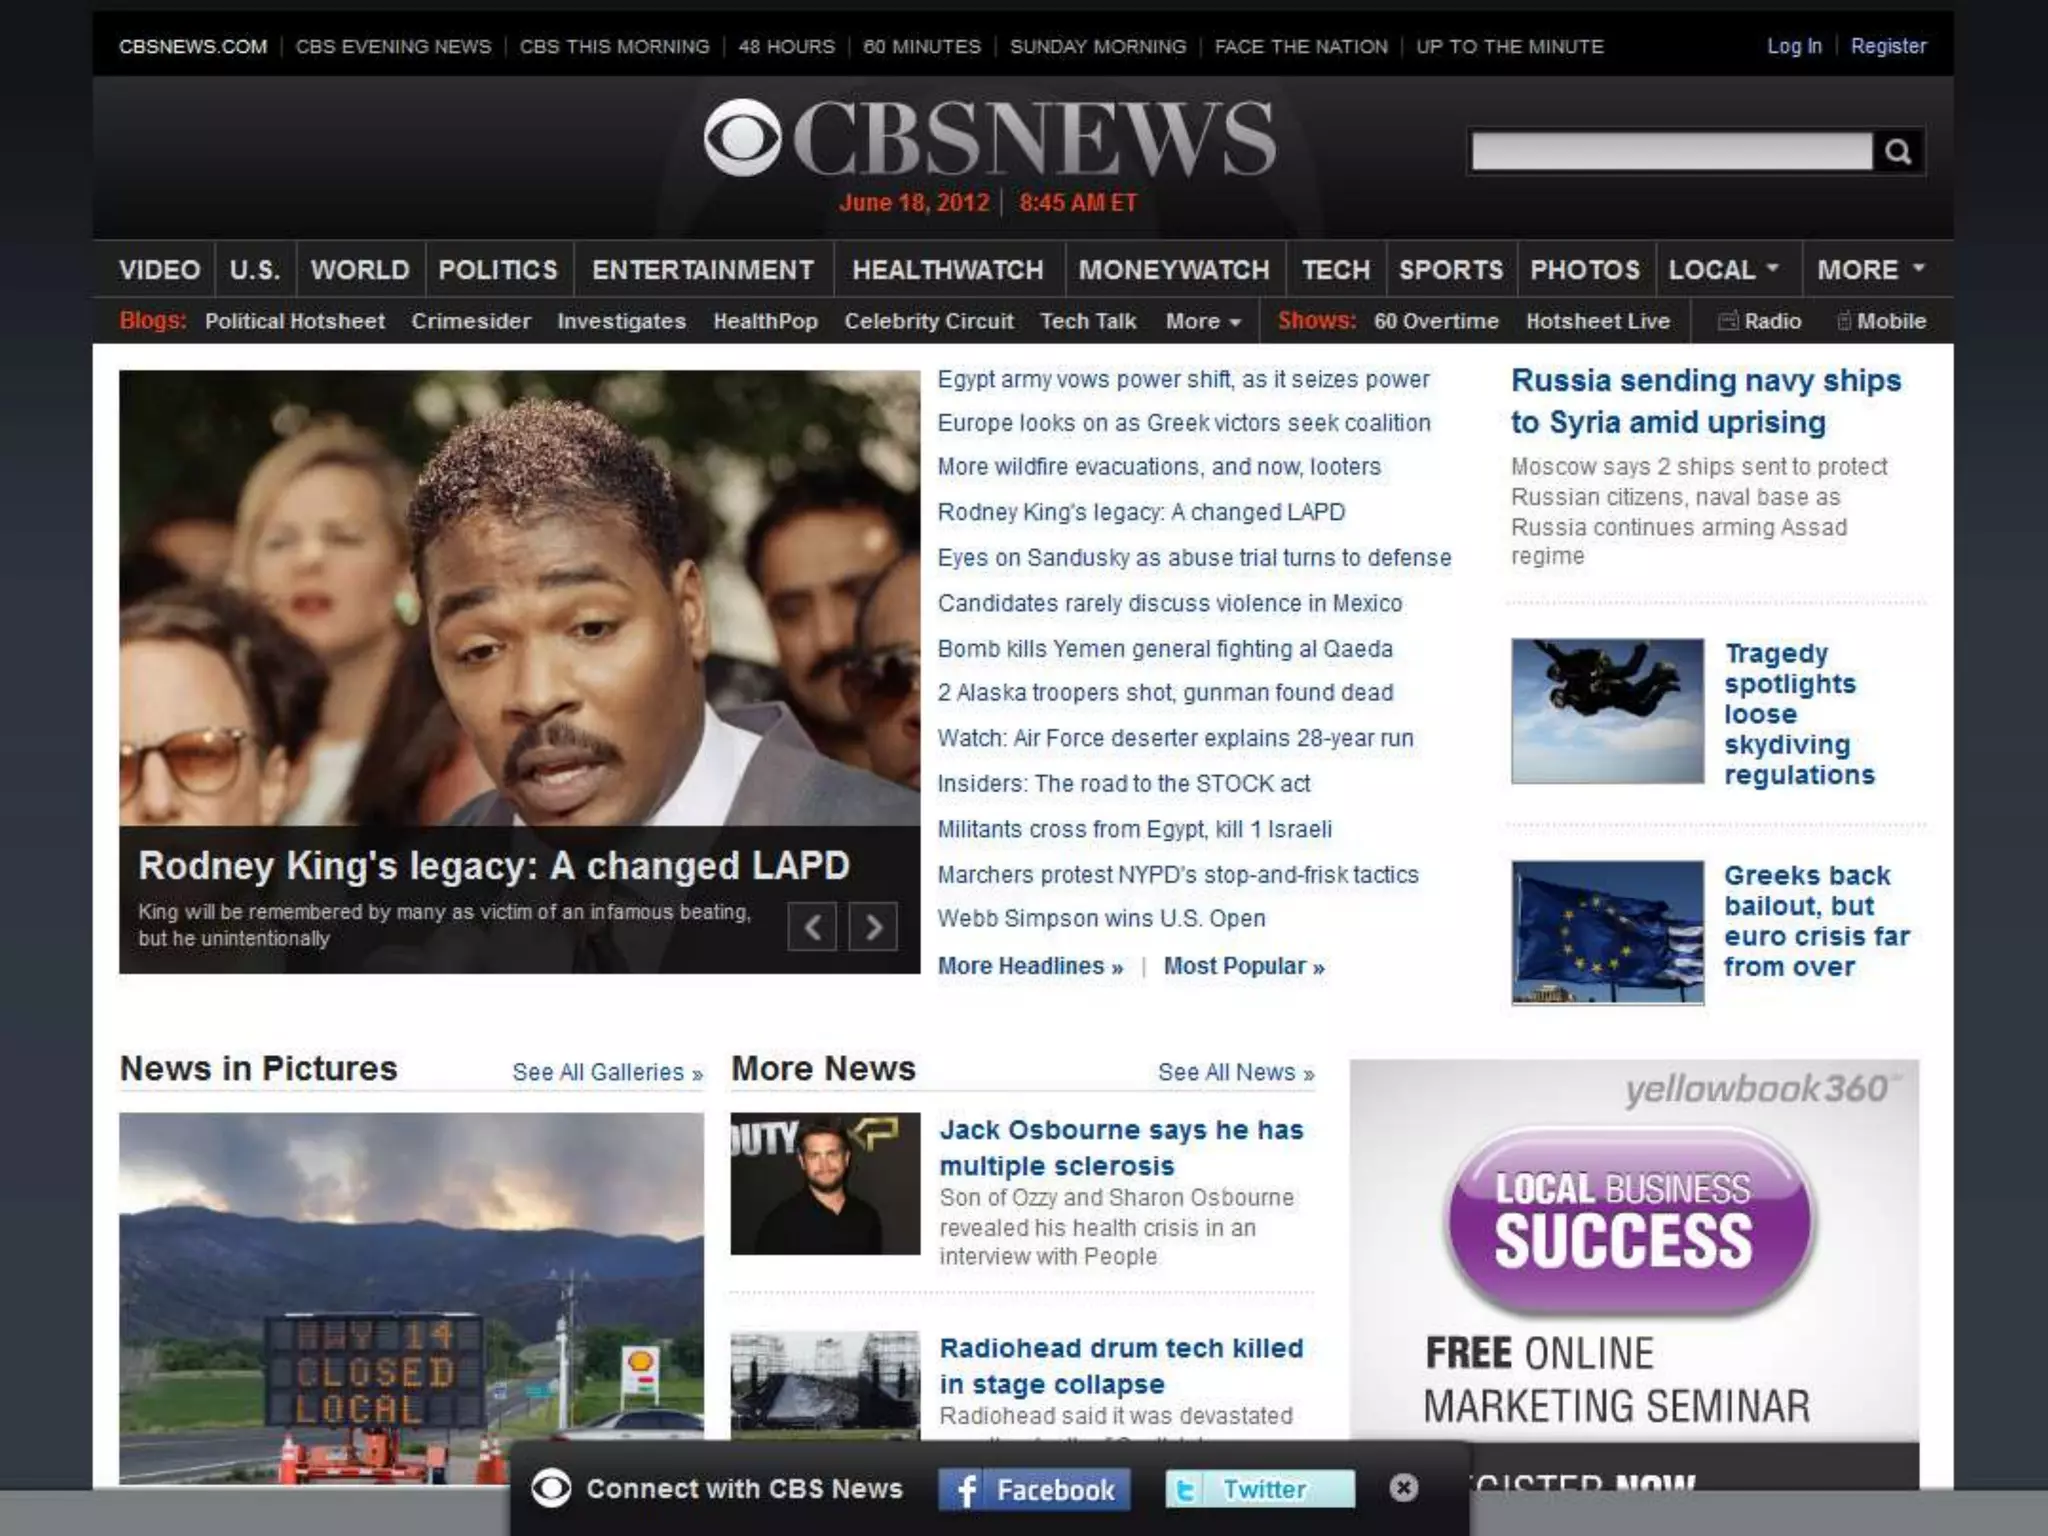Open the skydiving story thumbnail
Viewport: 2048px width, 1536px height.
(1607, 711)
